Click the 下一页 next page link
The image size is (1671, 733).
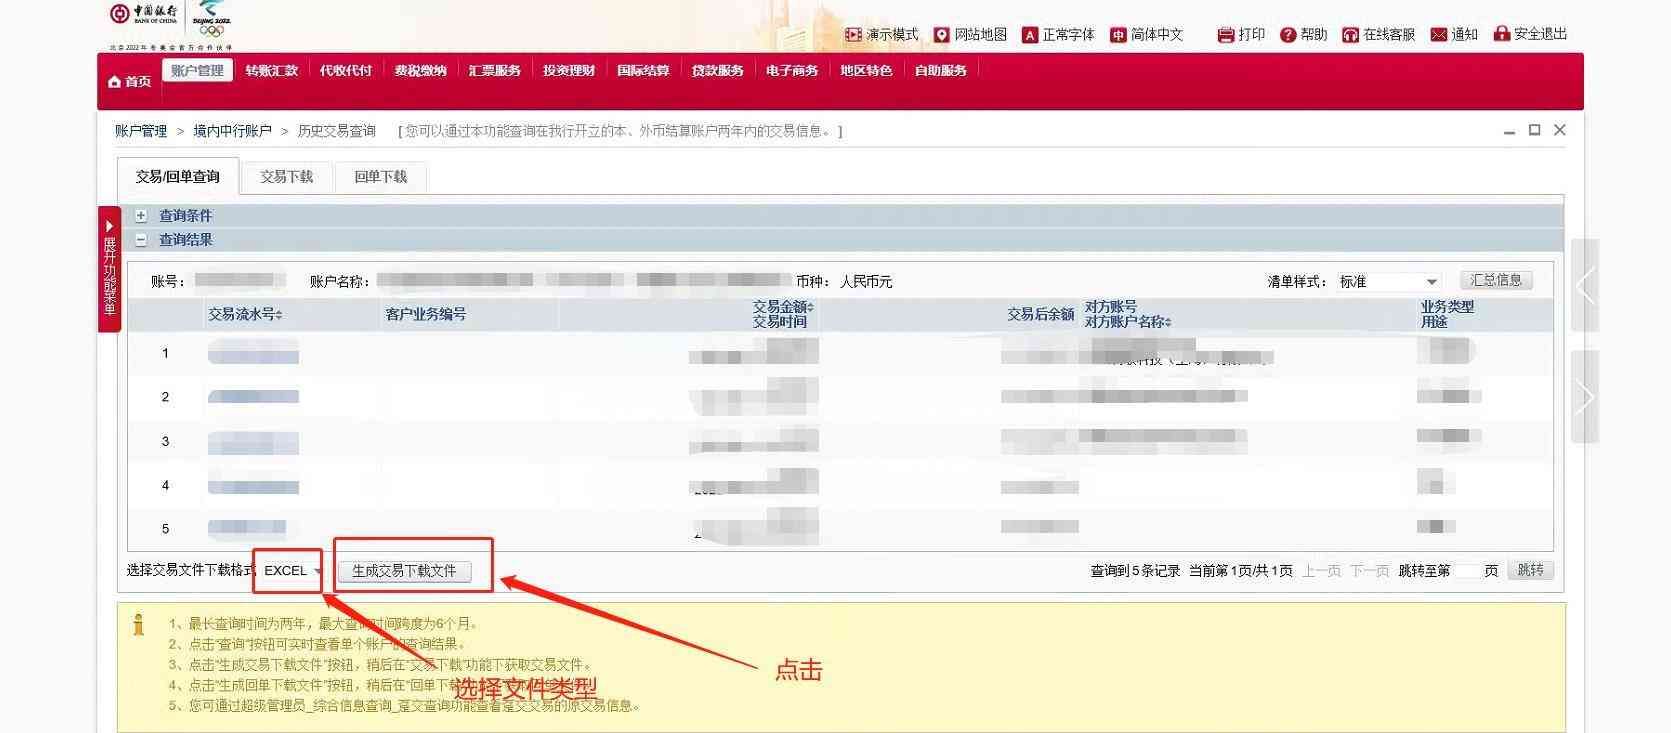pyautogui.click(x=1369, y=571)
